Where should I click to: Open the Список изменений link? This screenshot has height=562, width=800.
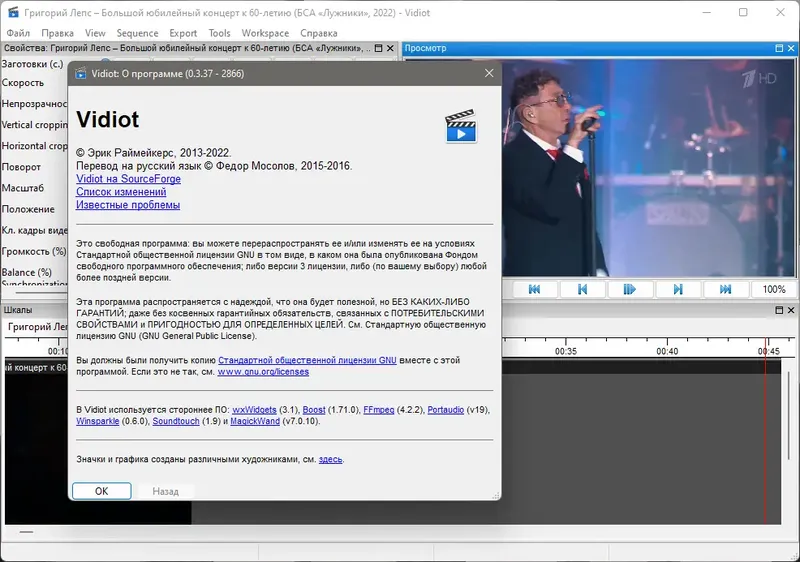pyautogui.click(x=121, y=192)
